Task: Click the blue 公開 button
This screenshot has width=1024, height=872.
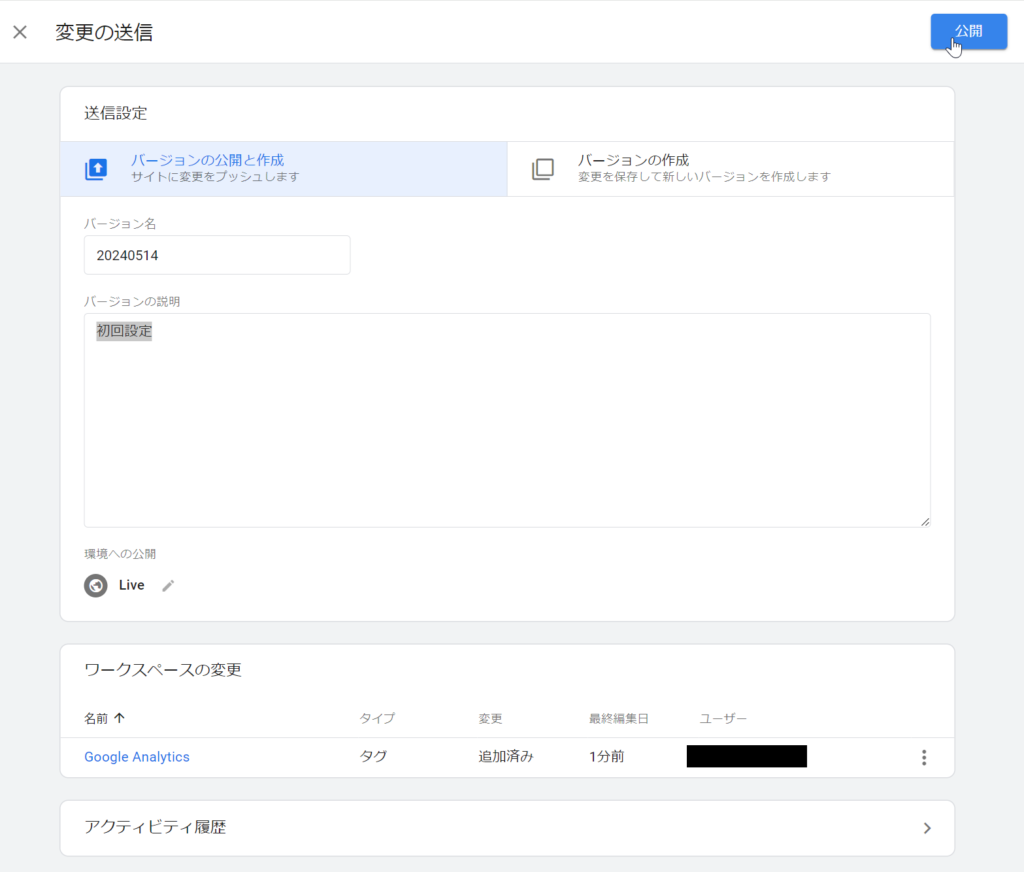Action: click(967, 31)
